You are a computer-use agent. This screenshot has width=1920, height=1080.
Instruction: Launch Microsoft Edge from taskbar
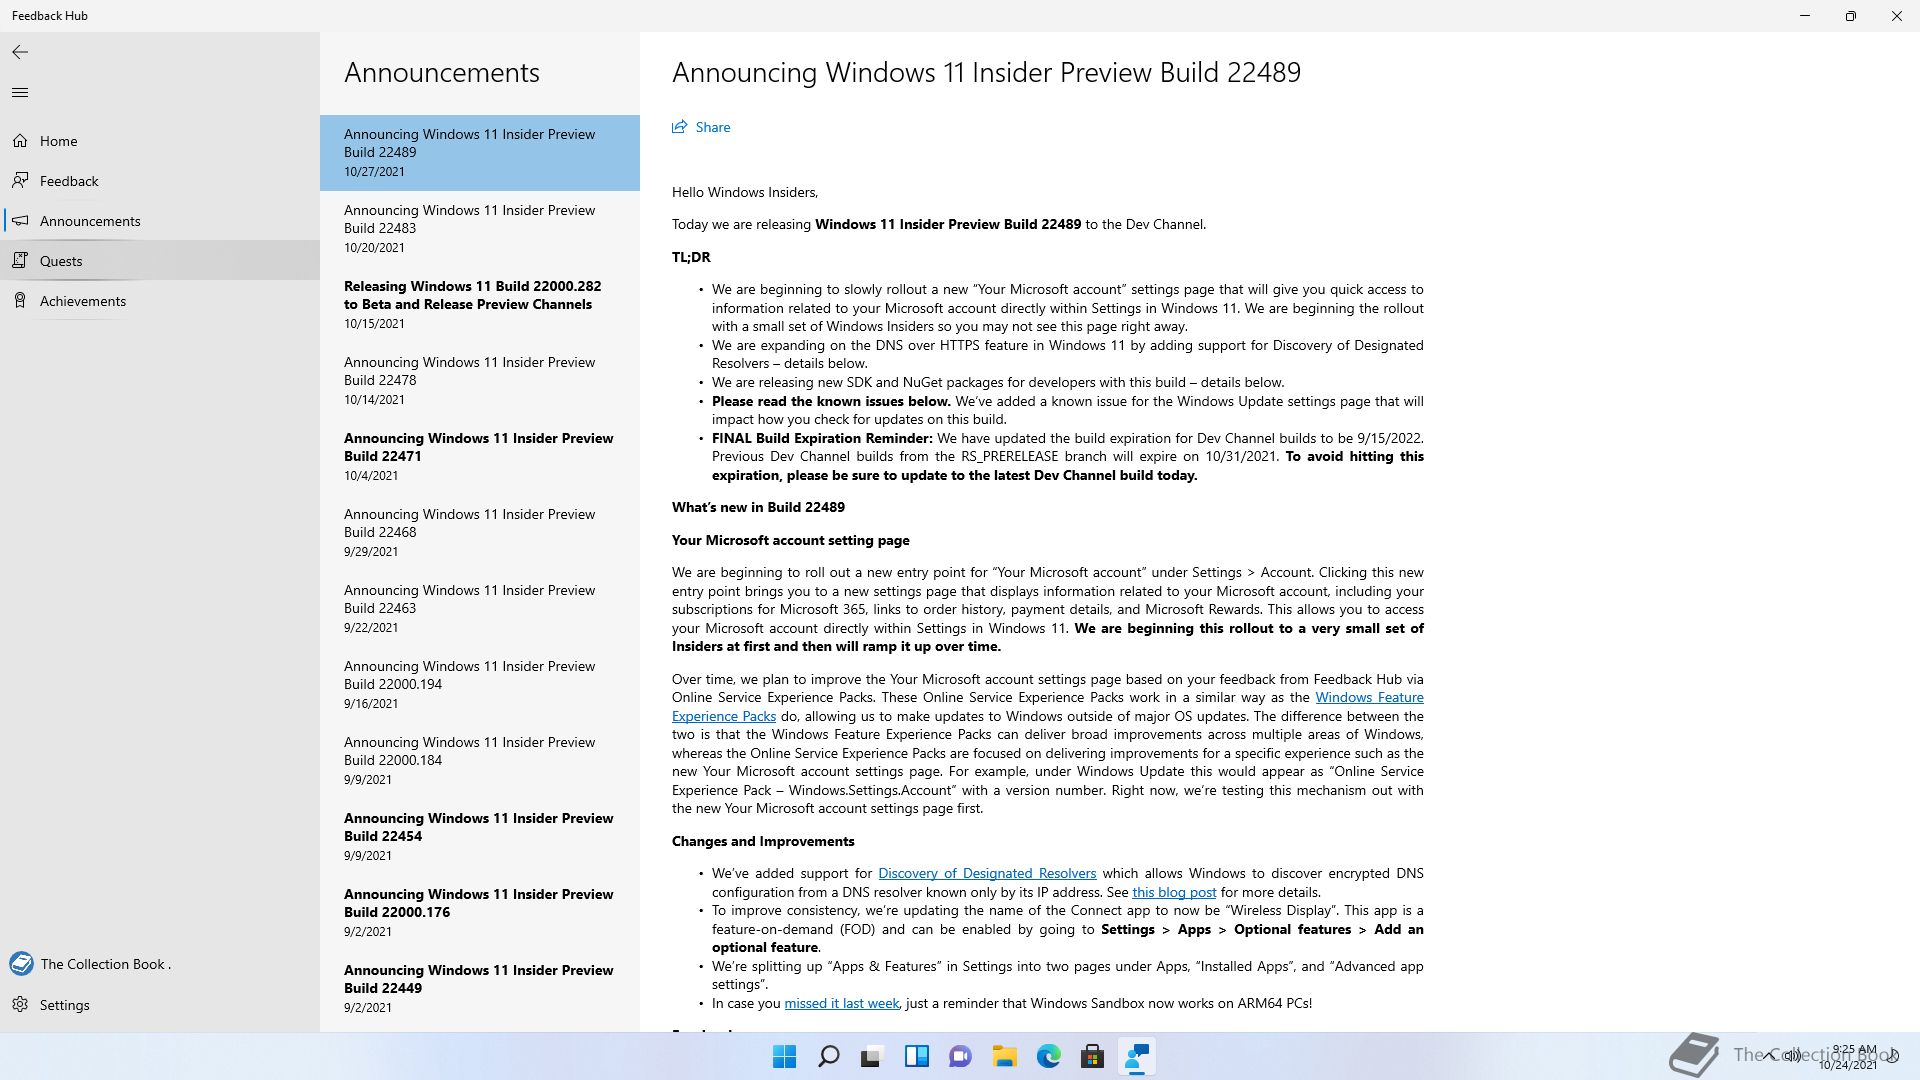(1048, 1056)
